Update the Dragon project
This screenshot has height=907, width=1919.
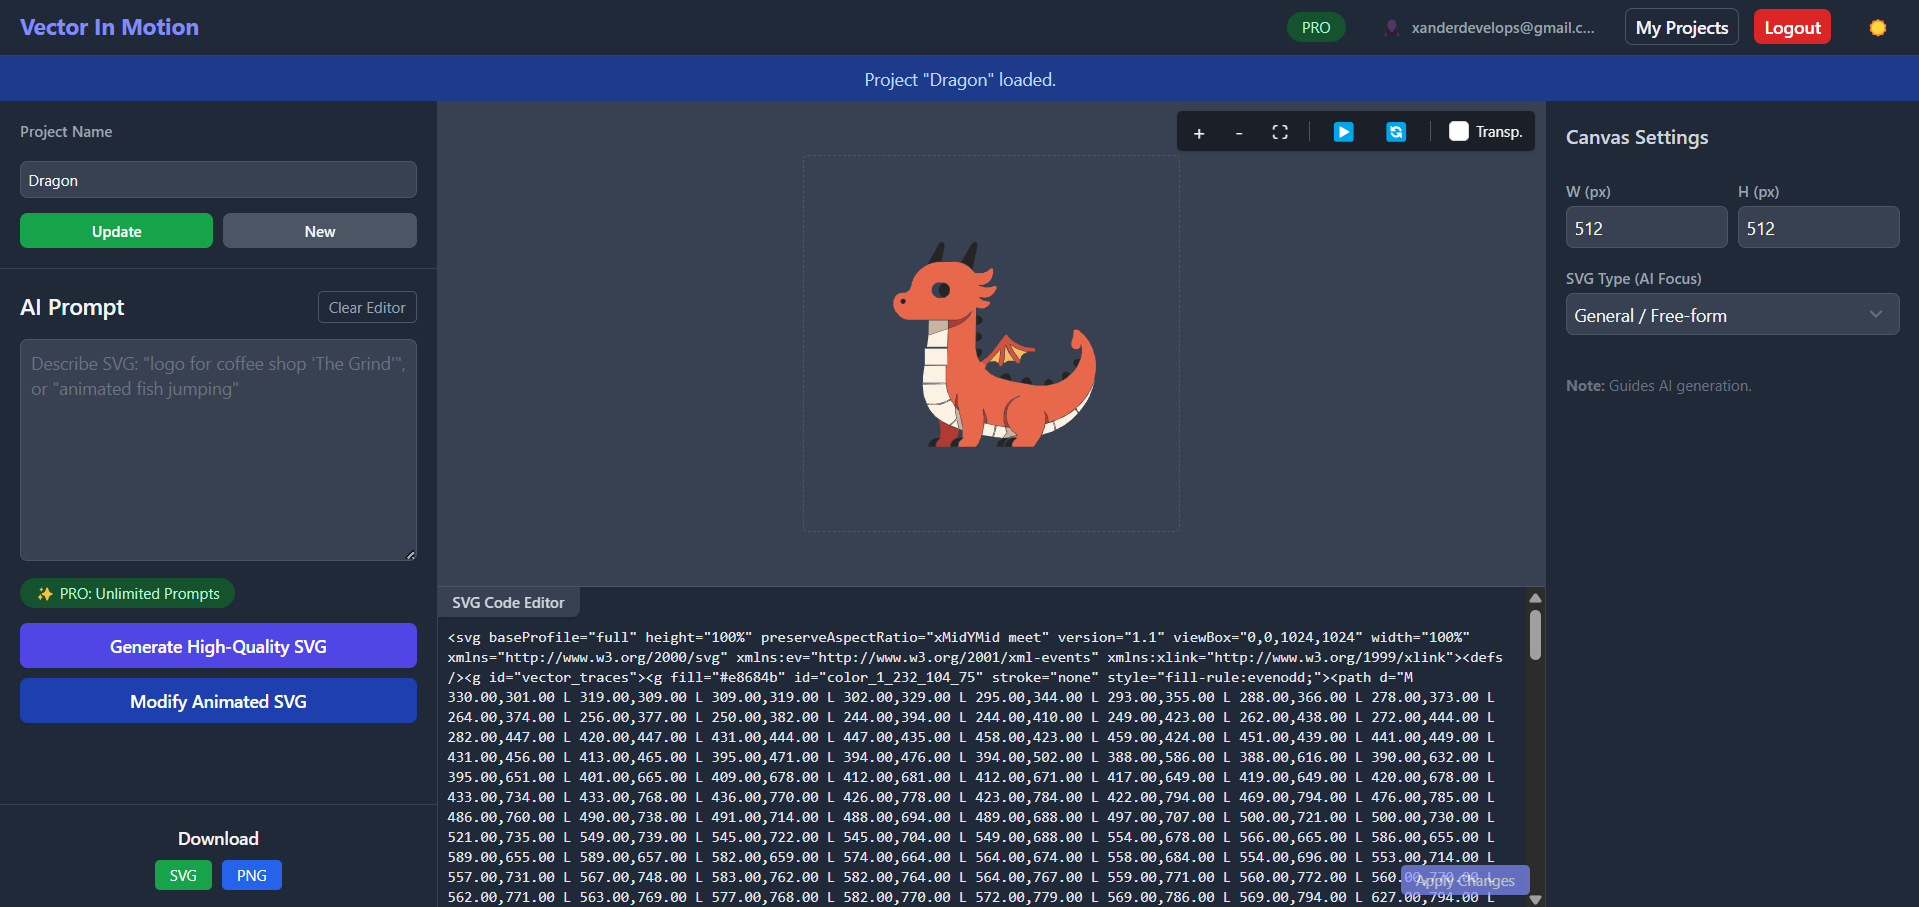[116, 231]
